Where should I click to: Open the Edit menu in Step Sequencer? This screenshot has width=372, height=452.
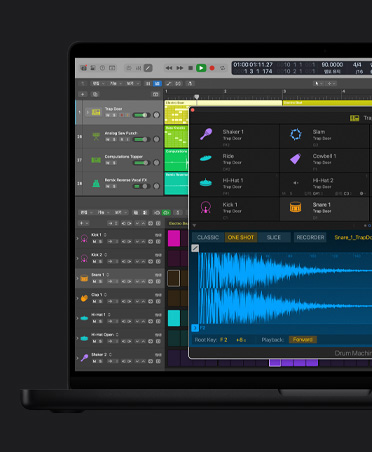tap(86, 212)
